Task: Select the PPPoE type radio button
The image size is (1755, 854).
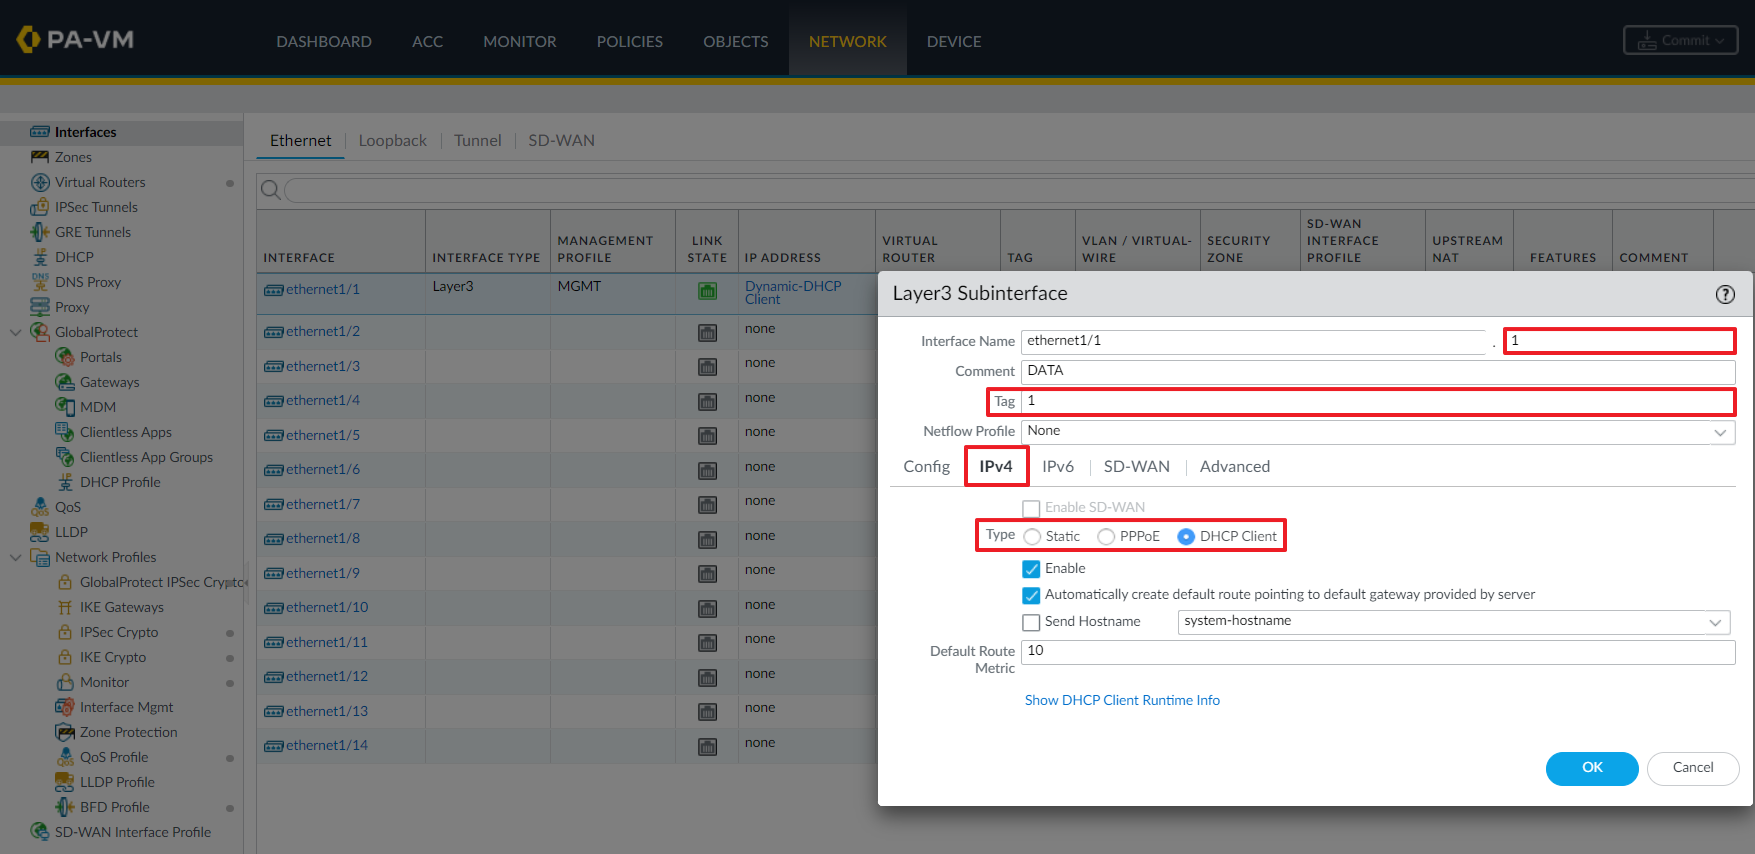Action: point(1106,537)
